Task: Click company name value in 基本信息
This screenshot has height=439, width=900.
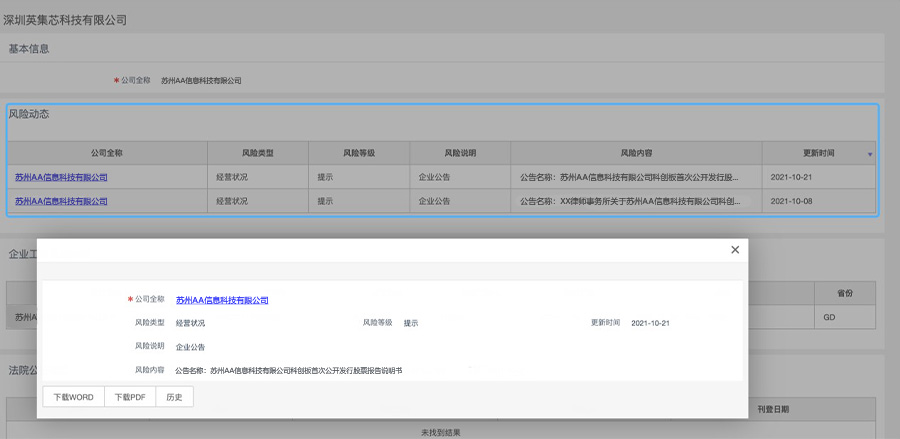Action: point(201,81)
